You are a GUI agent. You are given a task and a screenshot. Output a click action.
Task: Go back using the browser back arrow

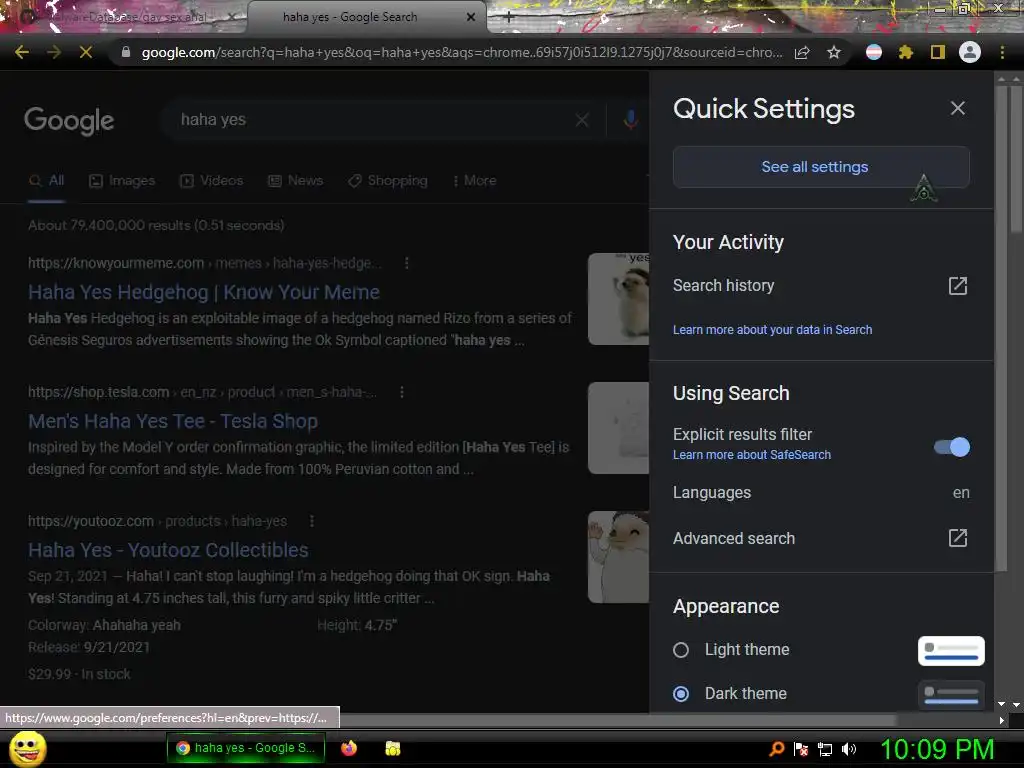[22, 52]
